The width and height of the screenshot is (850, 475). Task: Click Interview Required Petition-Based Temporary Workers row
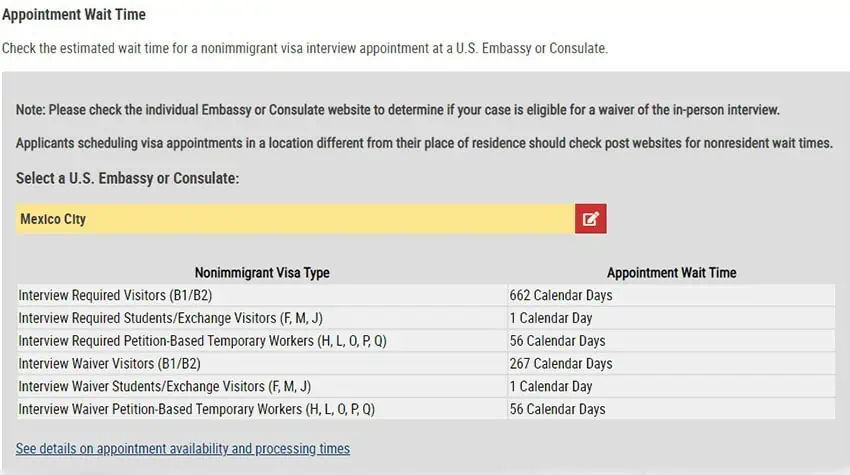pos(426,341)
